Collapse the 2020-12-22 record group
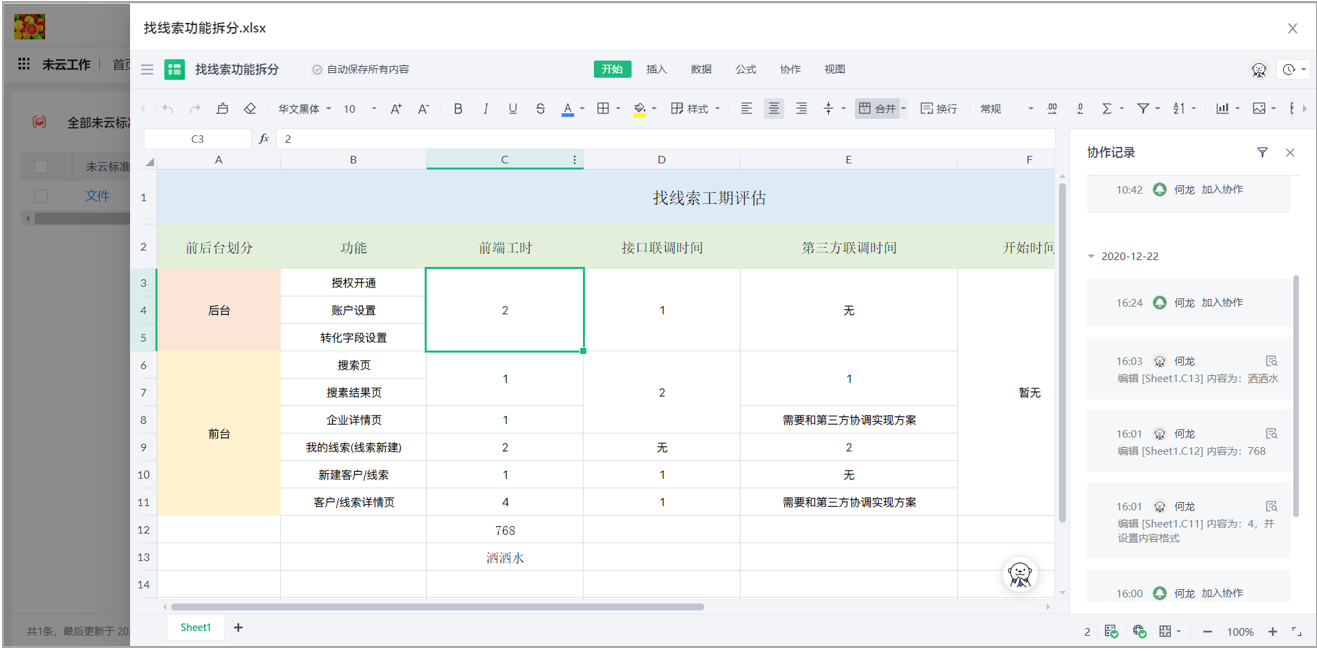 pos(1091,257)
